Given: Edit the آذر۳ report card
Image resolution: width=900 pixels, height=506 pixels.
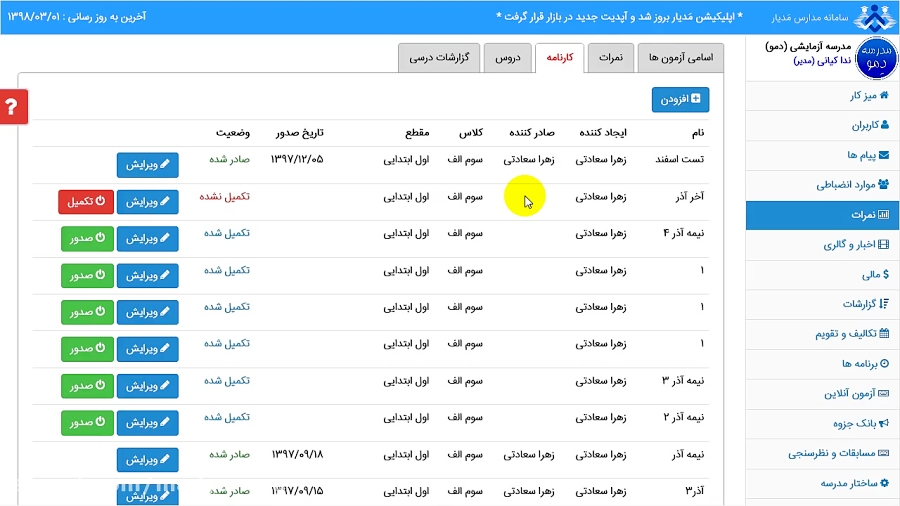Looking at the screenshot, I should pos(148,495).
